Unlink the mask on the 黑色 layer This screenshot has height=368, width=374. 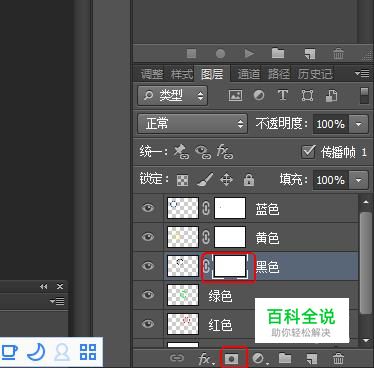(206, 266)
